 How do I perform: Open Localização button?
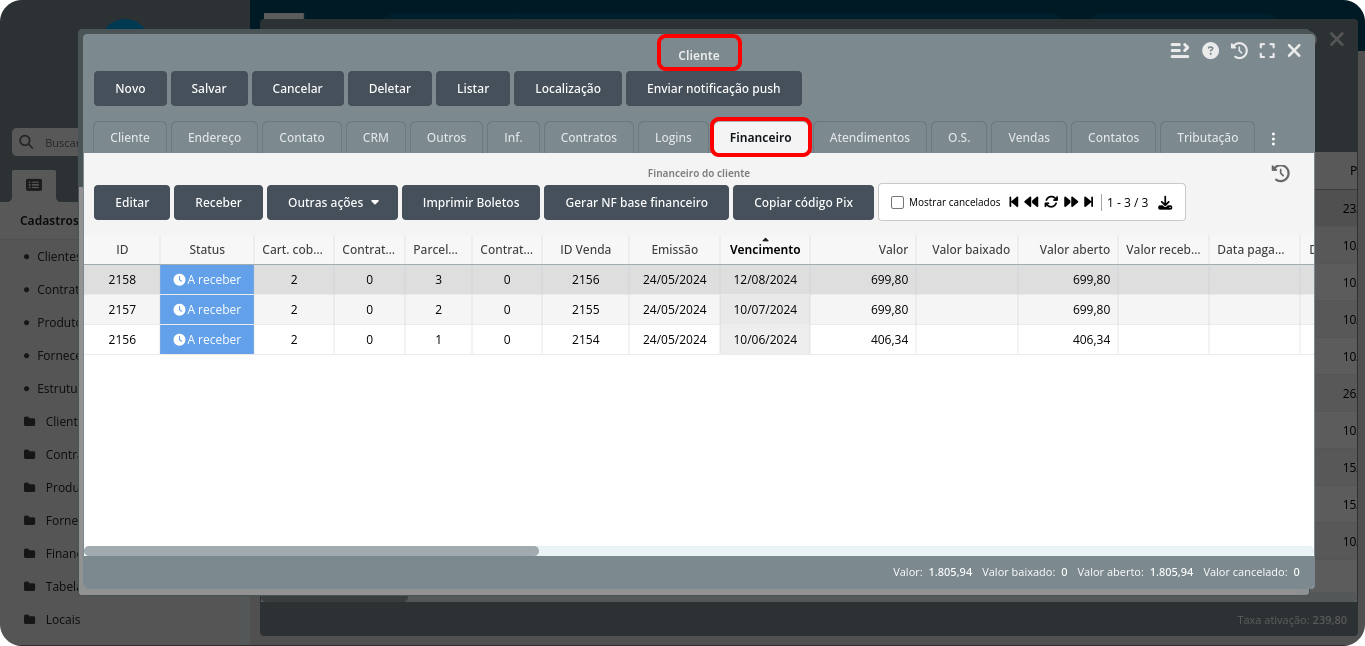tap(568, 88)
